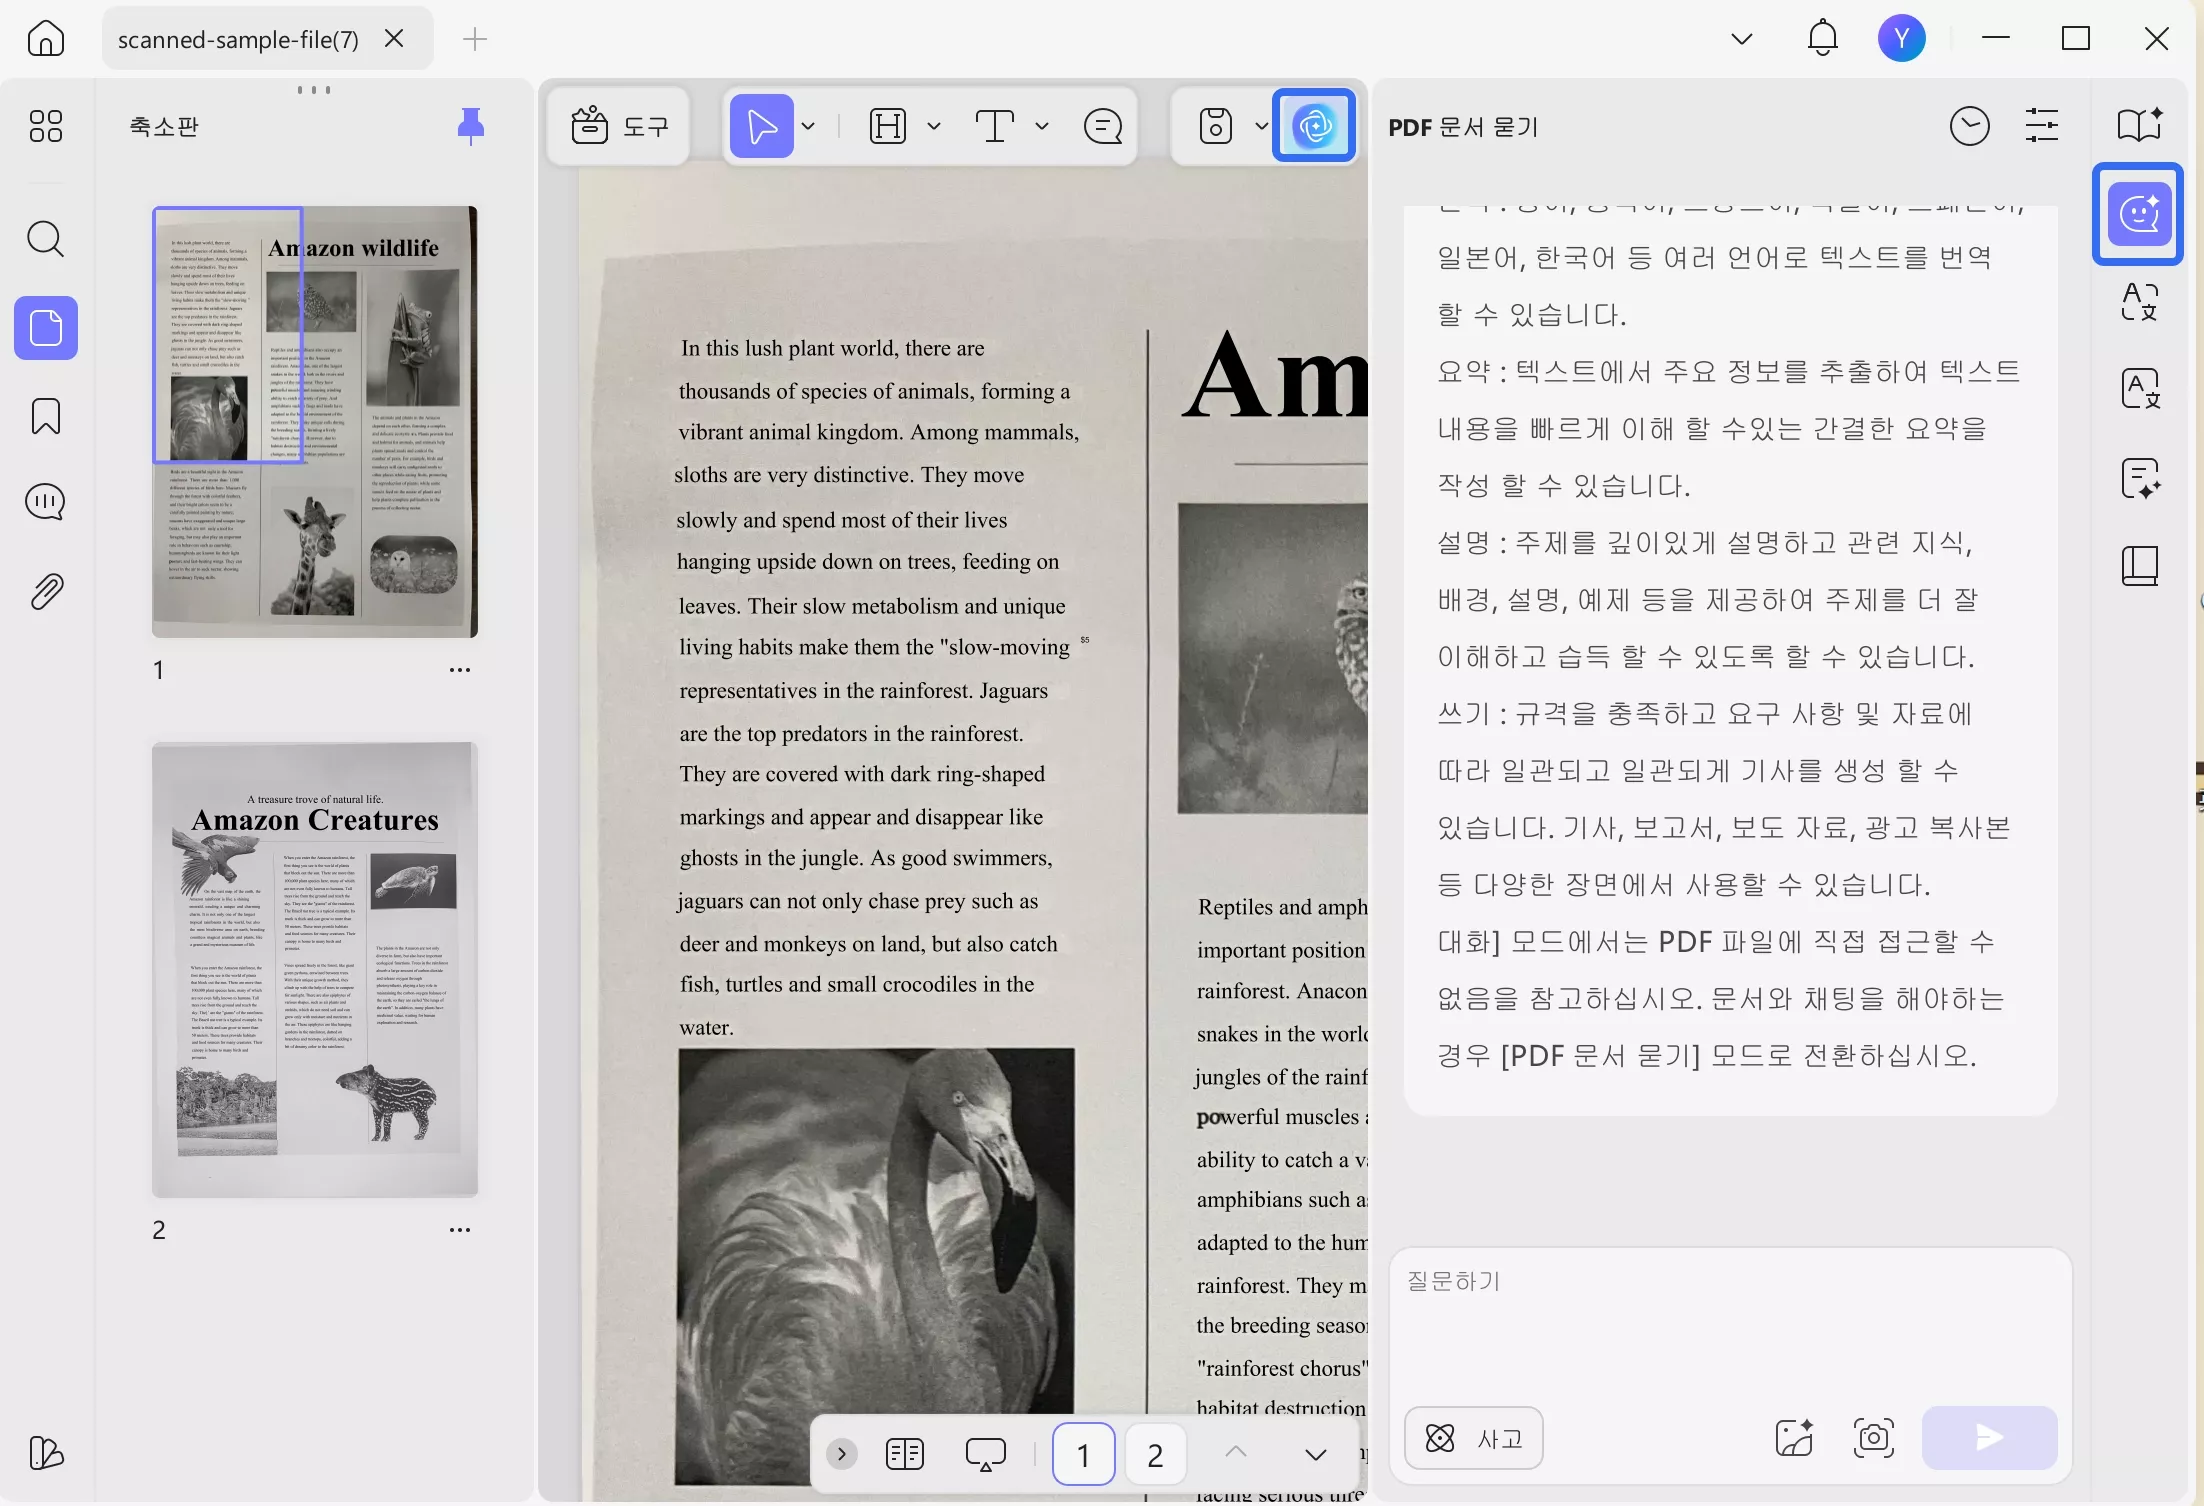Close the scanned-sample-file(7) tab

pos(394,39)
